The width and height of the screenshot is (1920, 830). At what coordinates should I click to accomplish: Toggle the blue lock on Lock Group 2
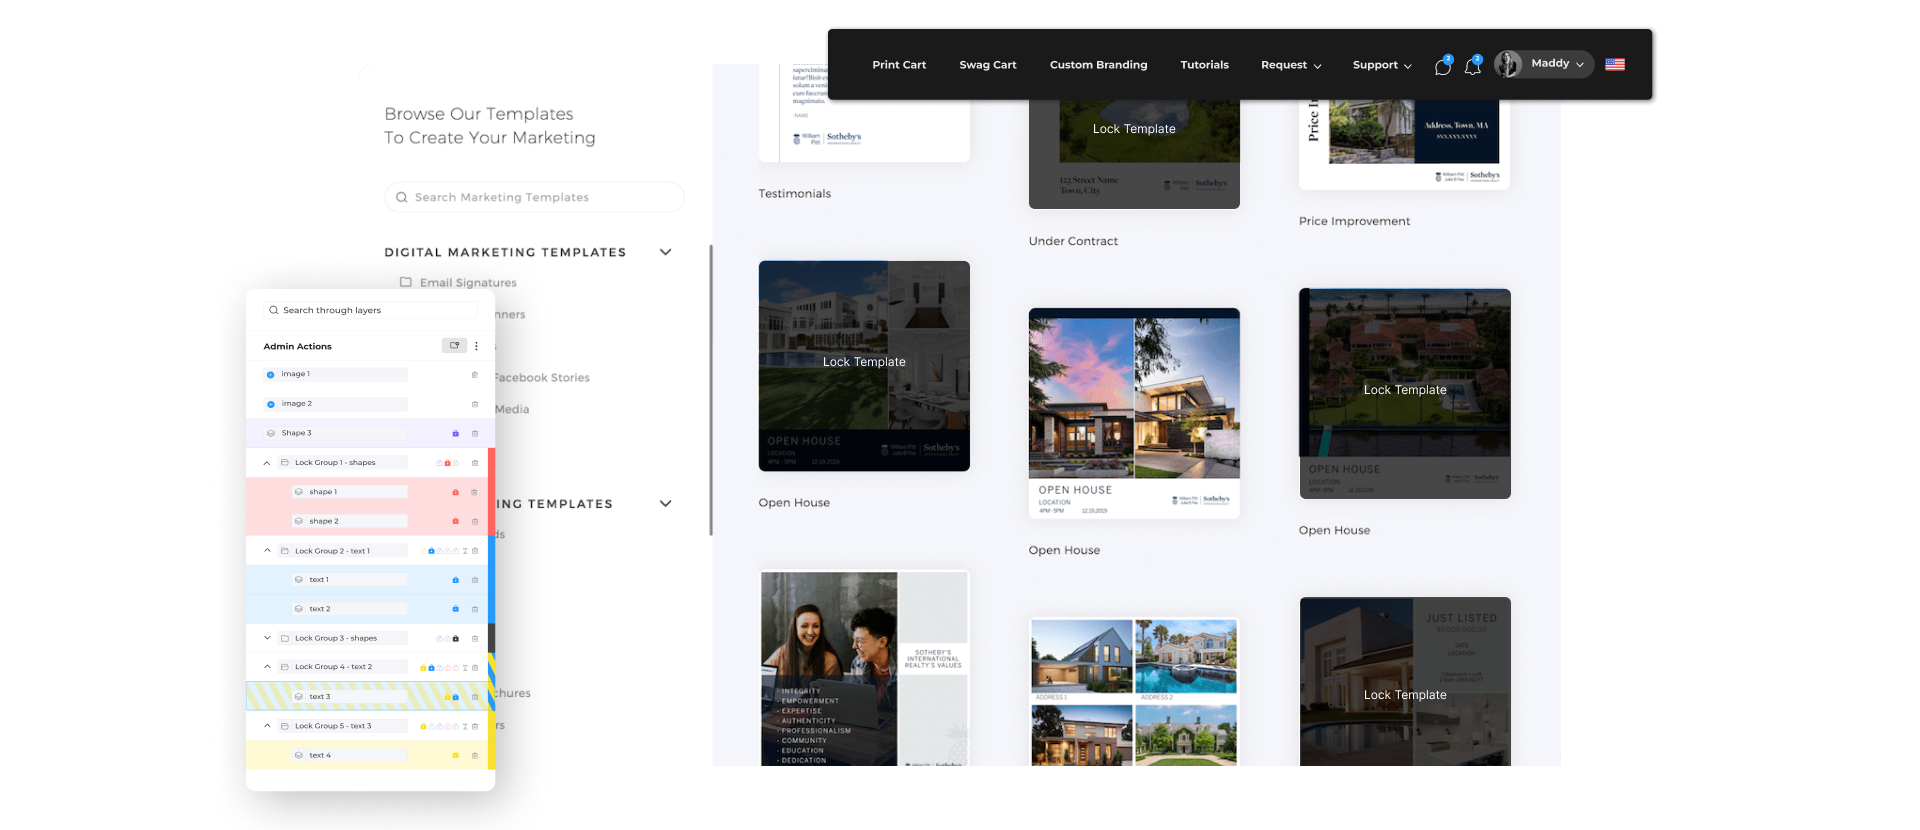(431, 551)
